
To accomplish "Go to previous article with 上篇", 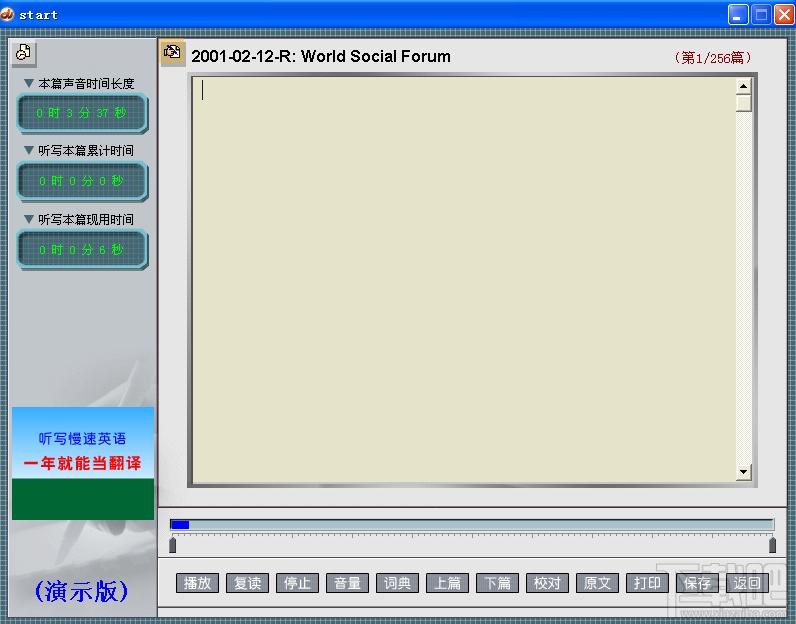I will coord(448,583).
